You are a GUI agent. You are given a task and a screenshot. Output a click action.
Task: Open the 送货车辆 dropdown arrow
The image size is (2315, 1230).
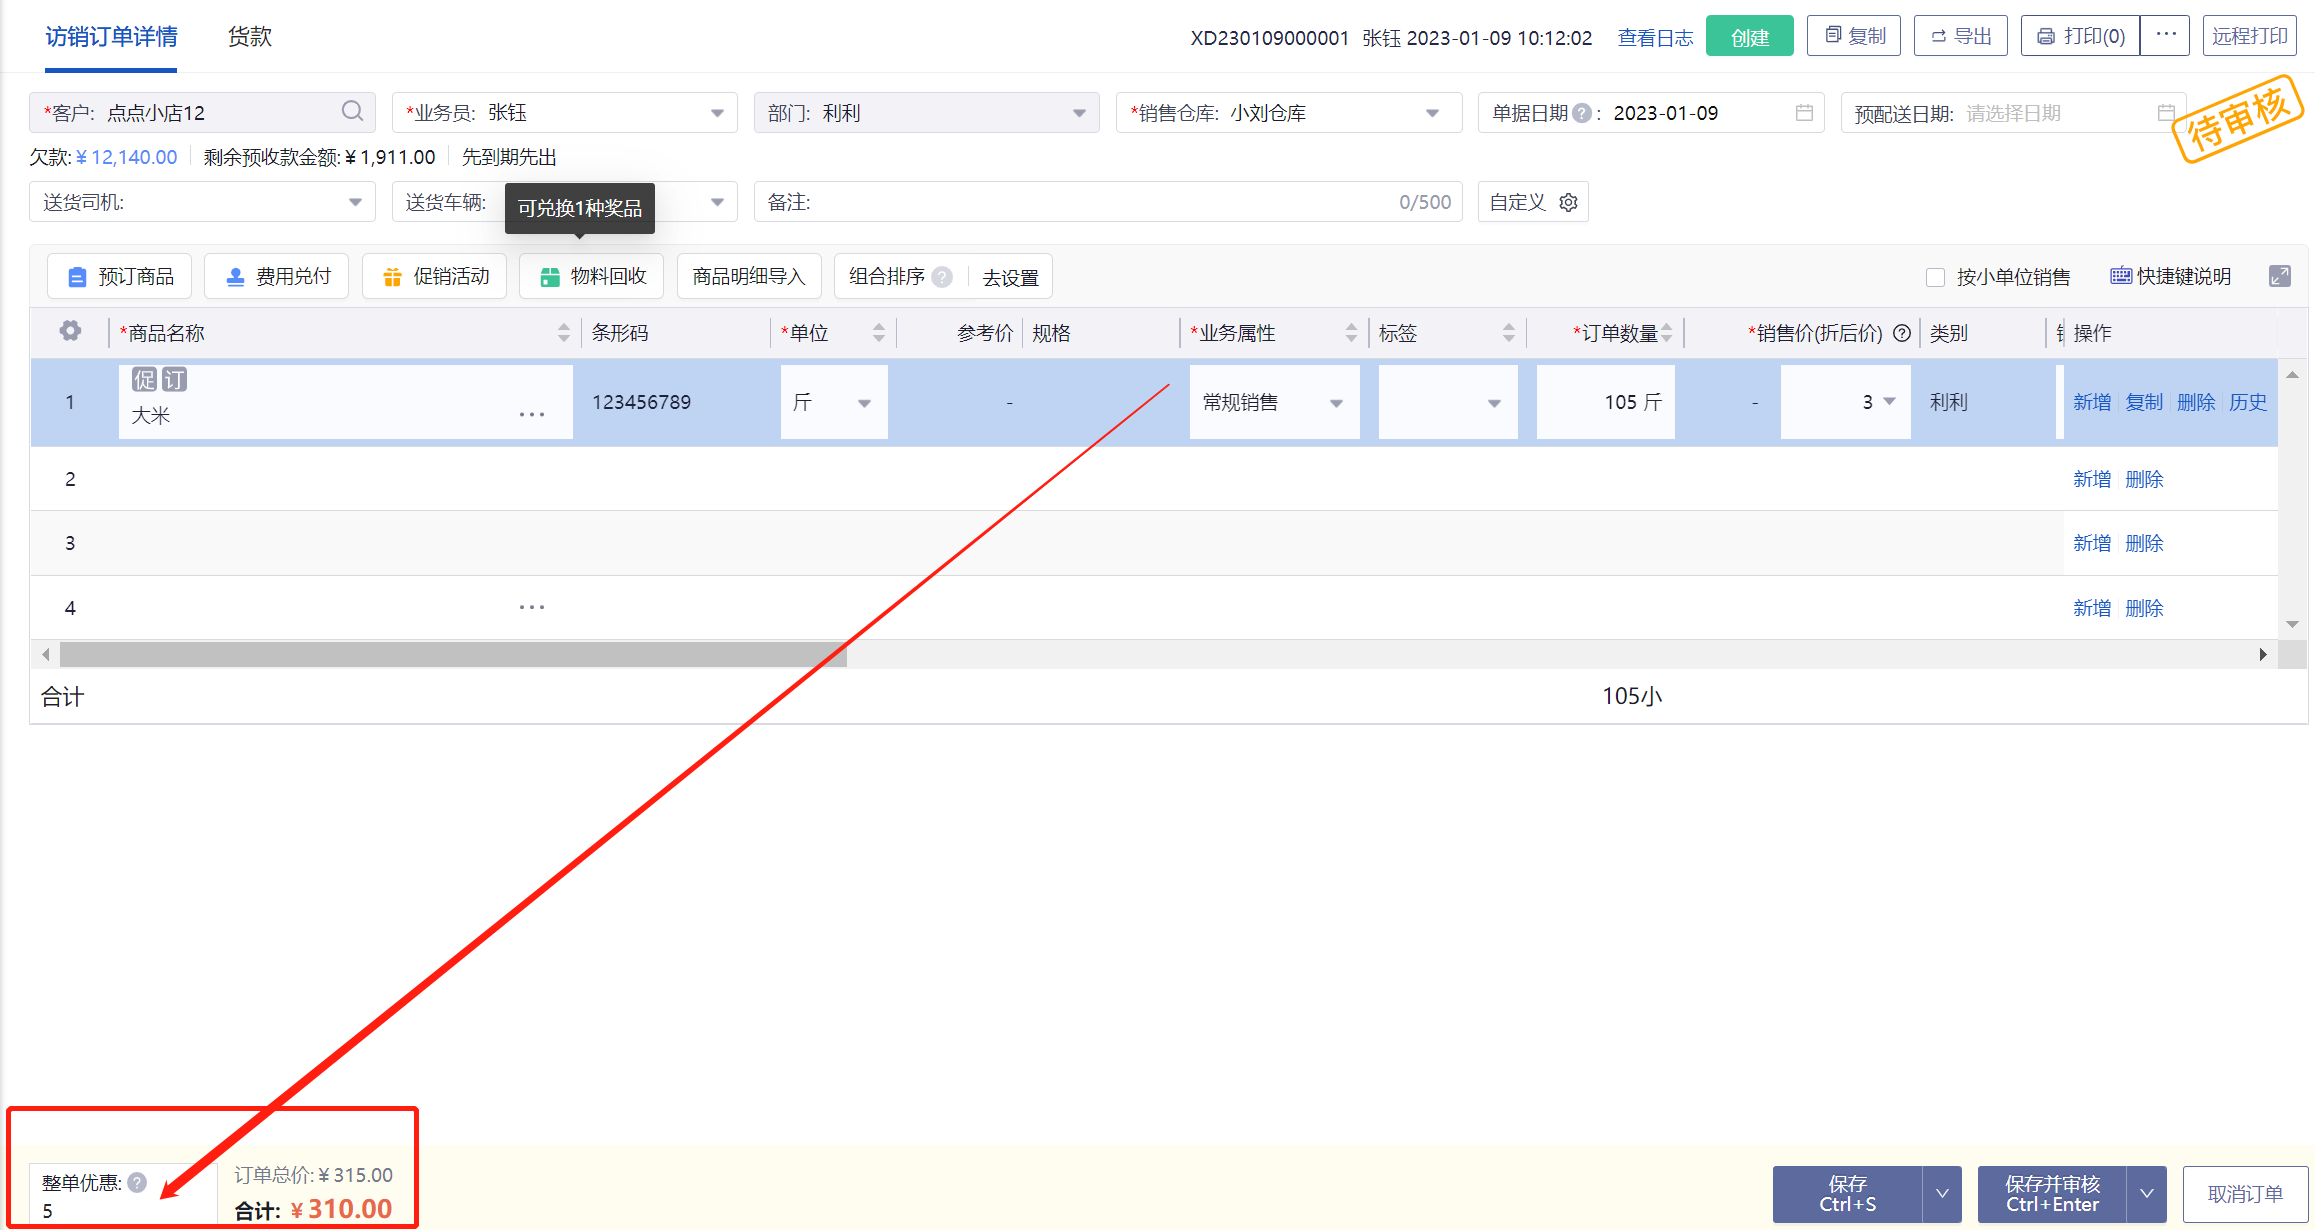tap(717, 202)
